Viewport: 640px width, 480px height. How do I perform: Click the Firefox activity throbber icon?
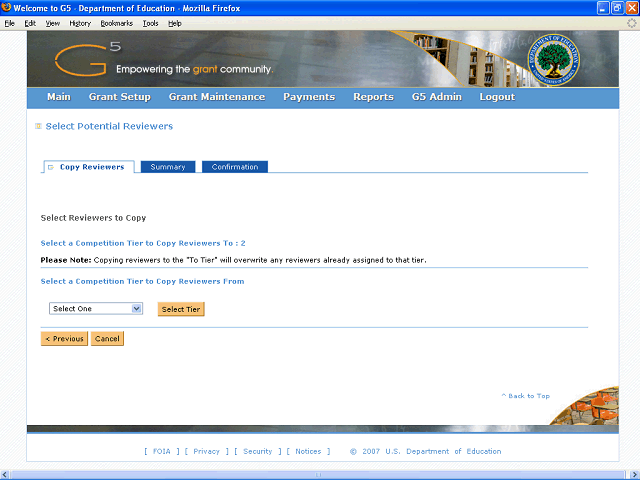point(631,23)
